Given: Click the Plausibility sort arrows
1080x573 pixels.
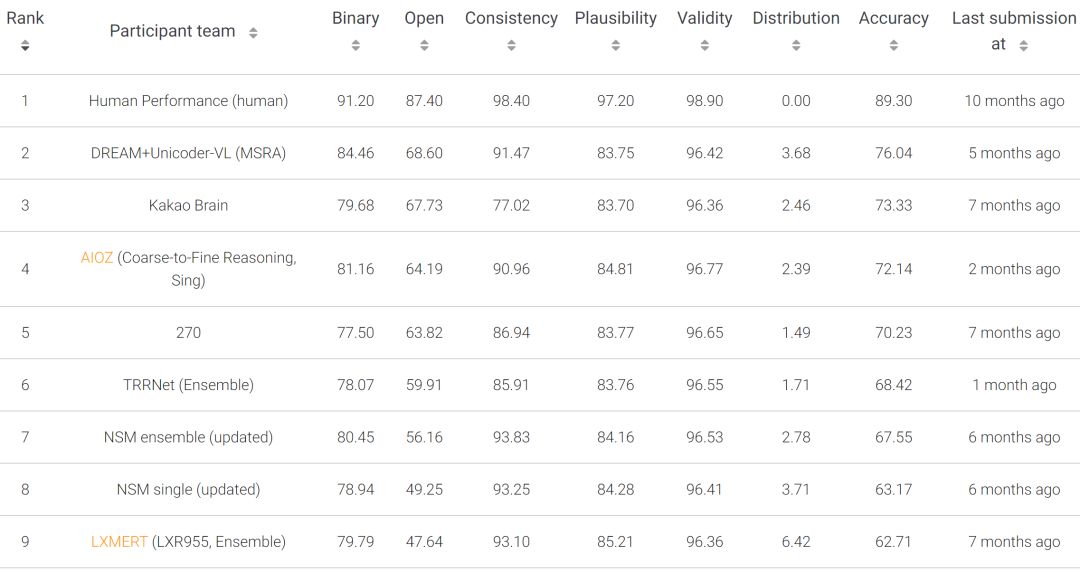Looking at the screenshot, I should [615, 45].
